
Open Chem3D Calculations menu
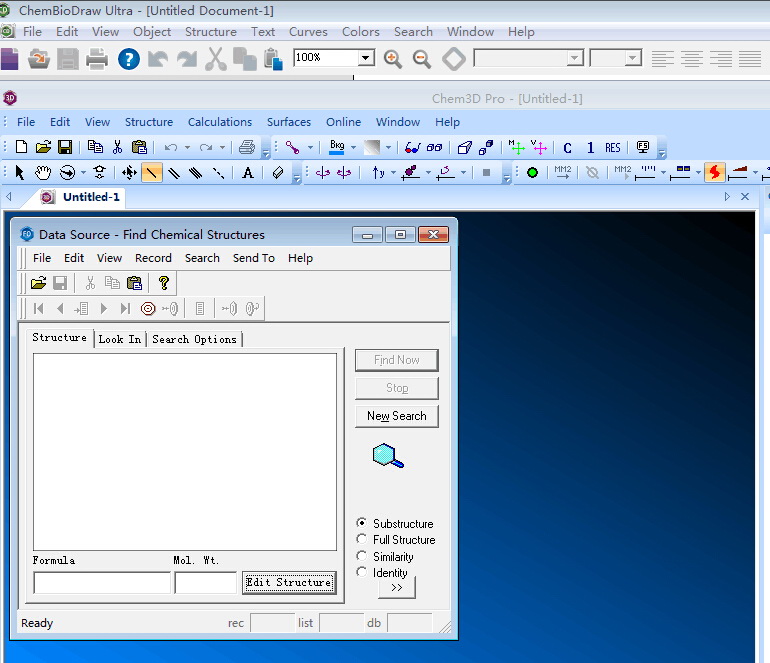click(x=220, y=122)
